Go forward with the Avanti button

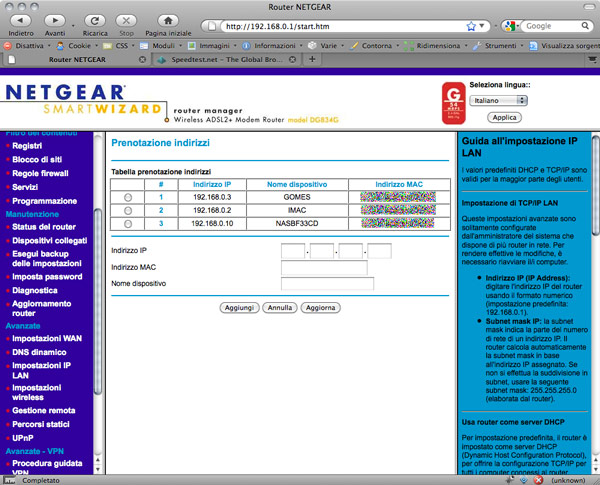click(x=55, y=21)
